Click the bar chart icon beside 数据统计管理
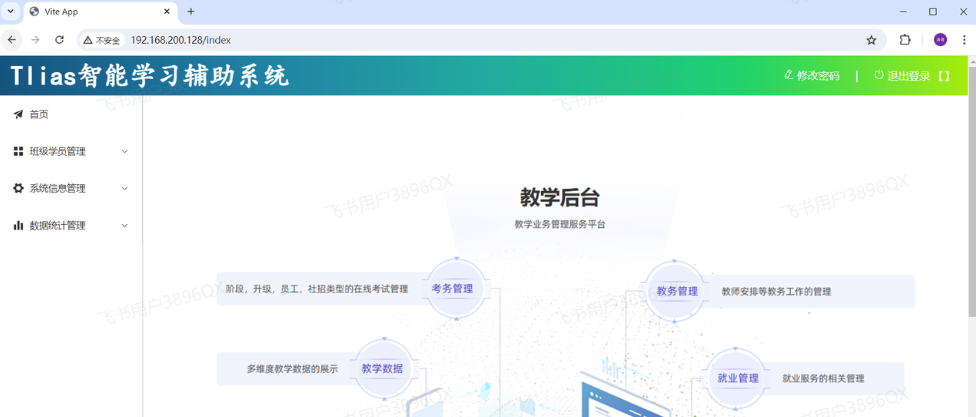976x417 pixels. 18,225
